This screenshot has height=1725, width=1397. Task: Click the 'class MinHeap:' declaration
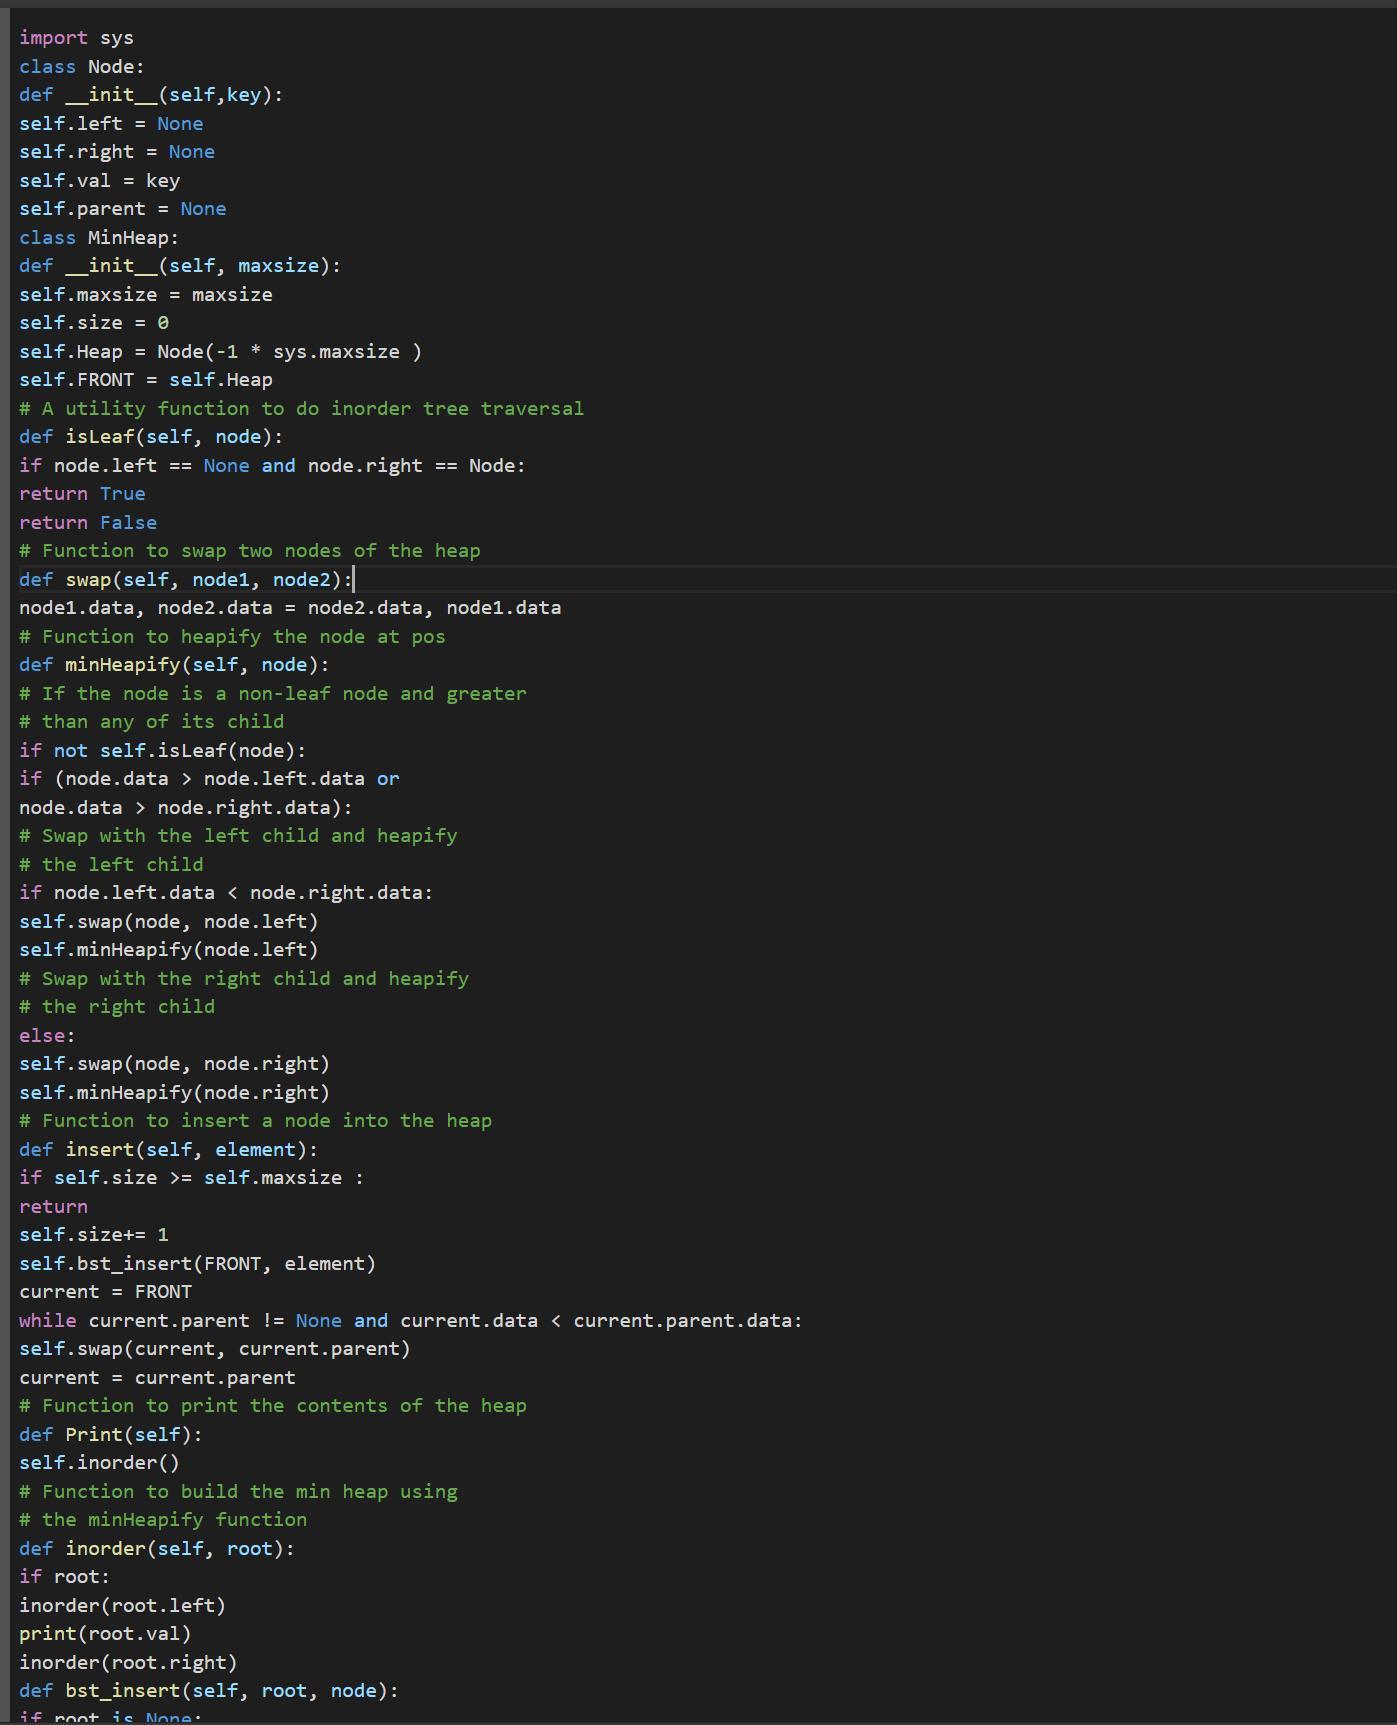(x=99, y=238)
